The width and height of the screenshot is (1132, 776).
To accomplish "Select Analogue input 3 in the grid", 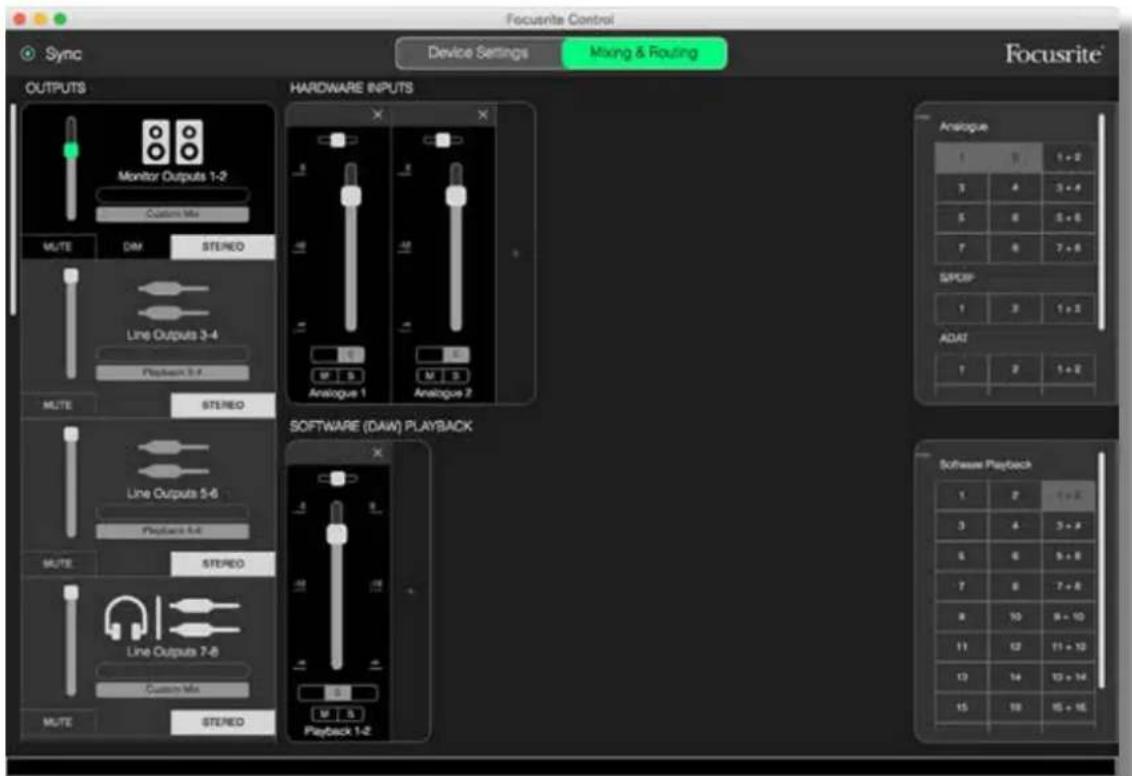I will pos(961,188).
